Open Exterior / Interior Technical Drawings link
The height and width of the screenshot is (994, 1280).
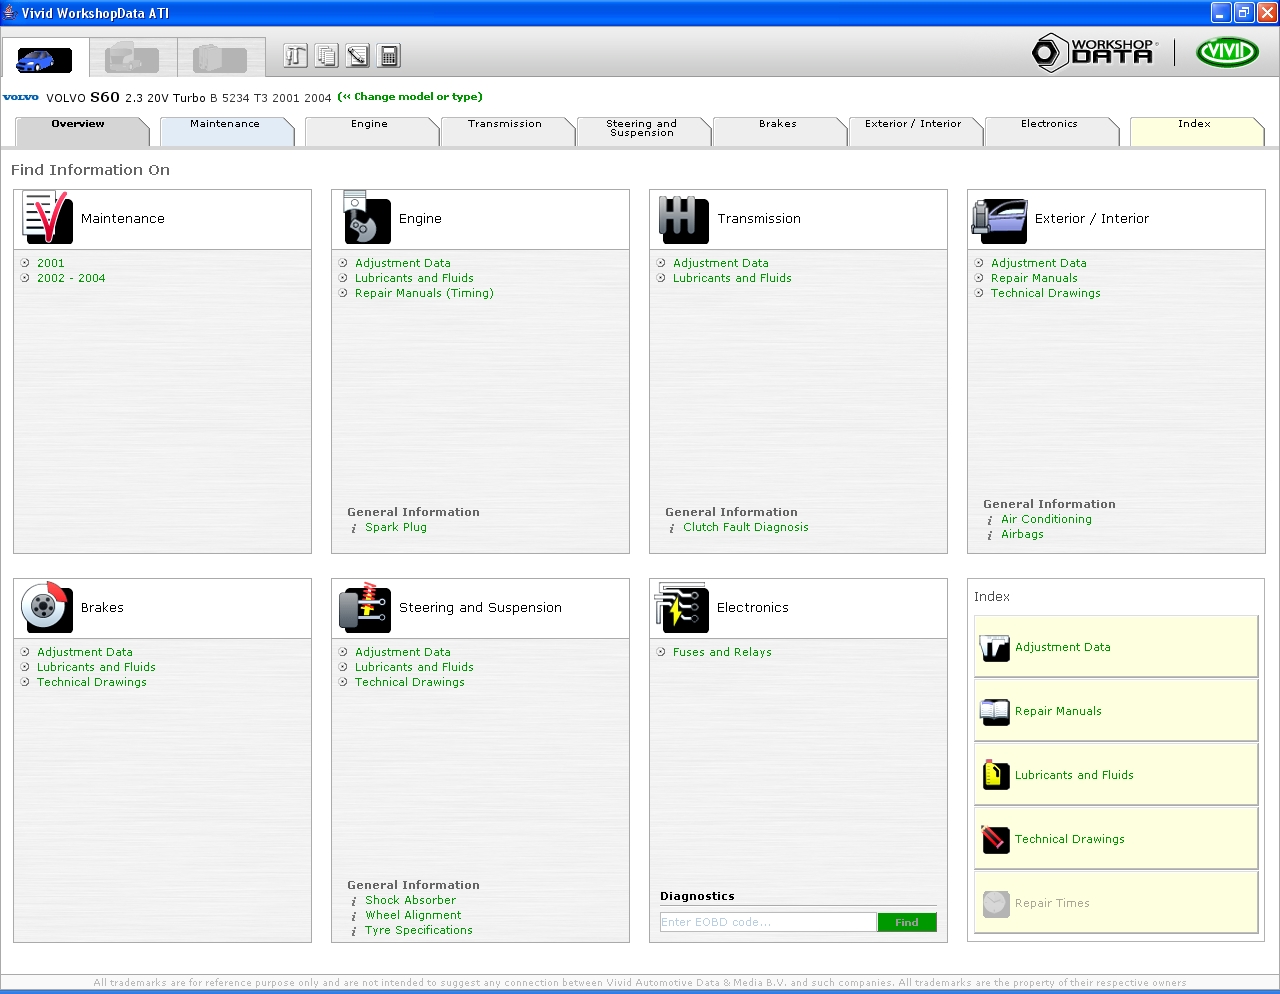pyautogui.click(x=1046, y=293)
